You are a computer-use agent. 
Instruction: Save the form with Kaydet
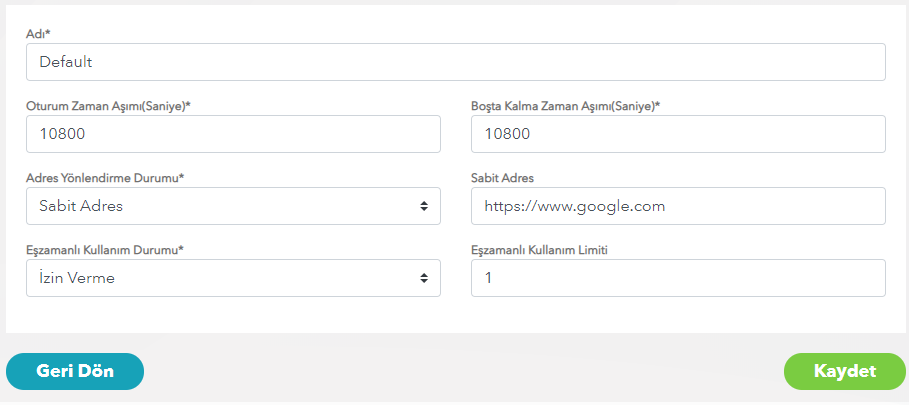click(845, 371)
